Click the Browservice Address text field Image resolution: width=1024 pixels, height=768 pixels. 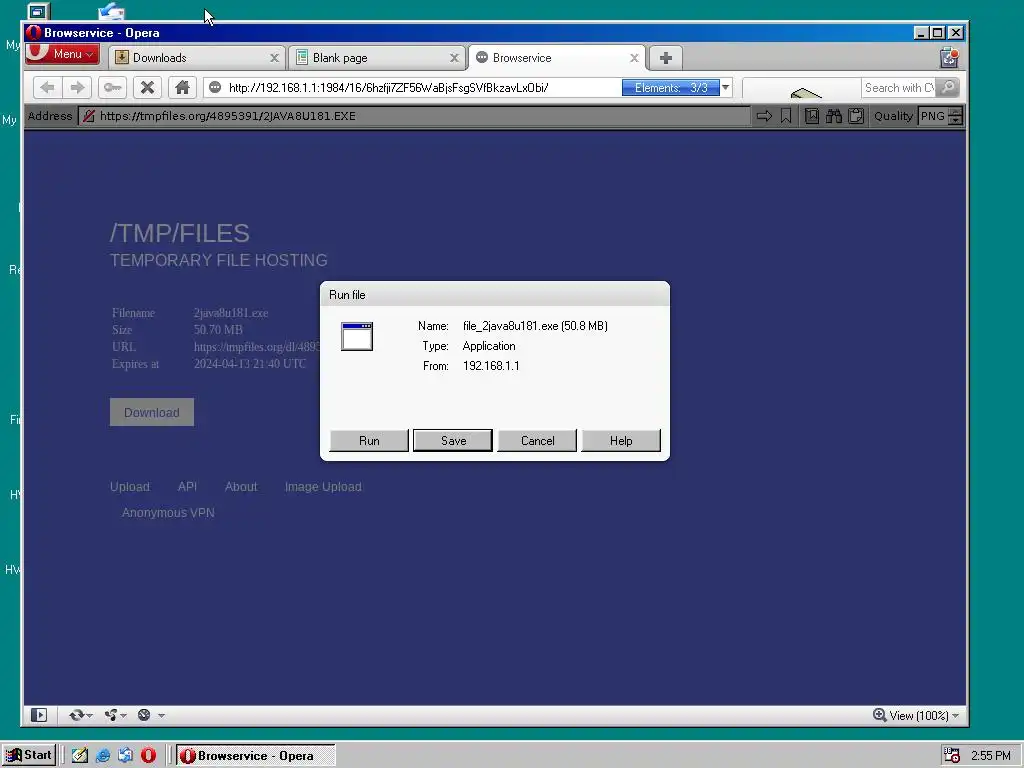414,116
